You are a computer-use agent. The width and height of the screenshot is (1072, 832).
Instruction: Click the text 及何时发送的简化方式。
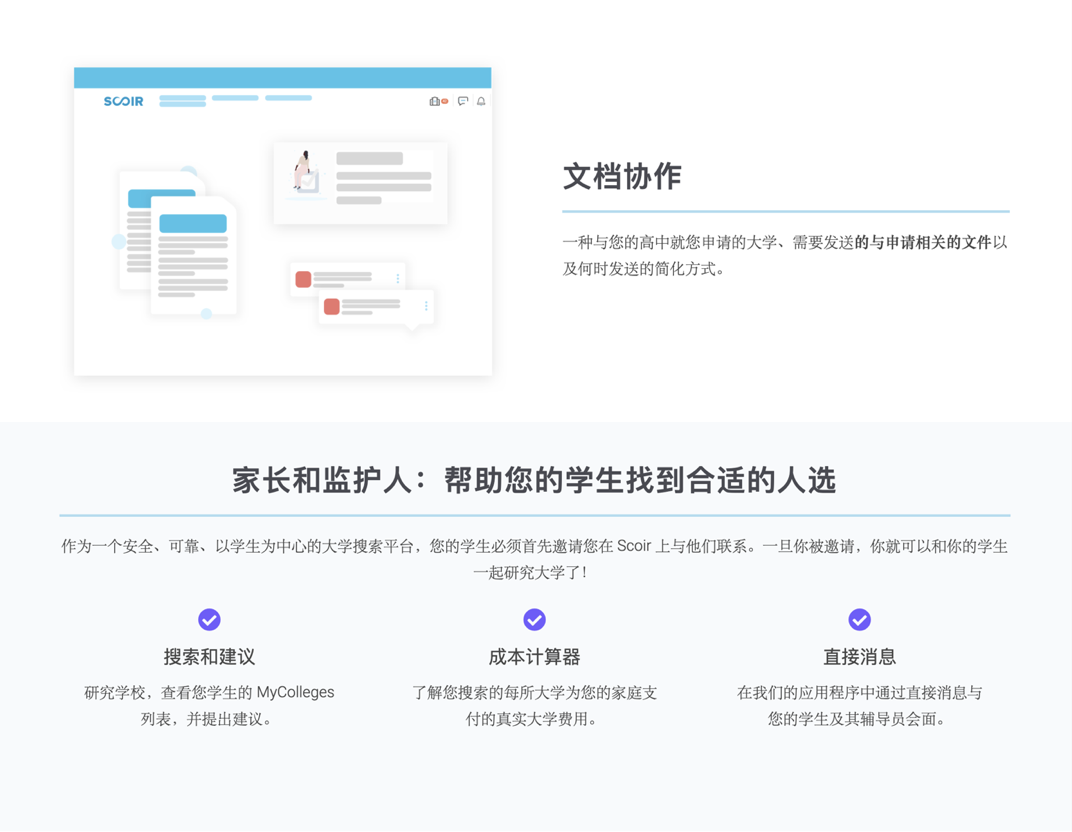(x=644, y=269)
